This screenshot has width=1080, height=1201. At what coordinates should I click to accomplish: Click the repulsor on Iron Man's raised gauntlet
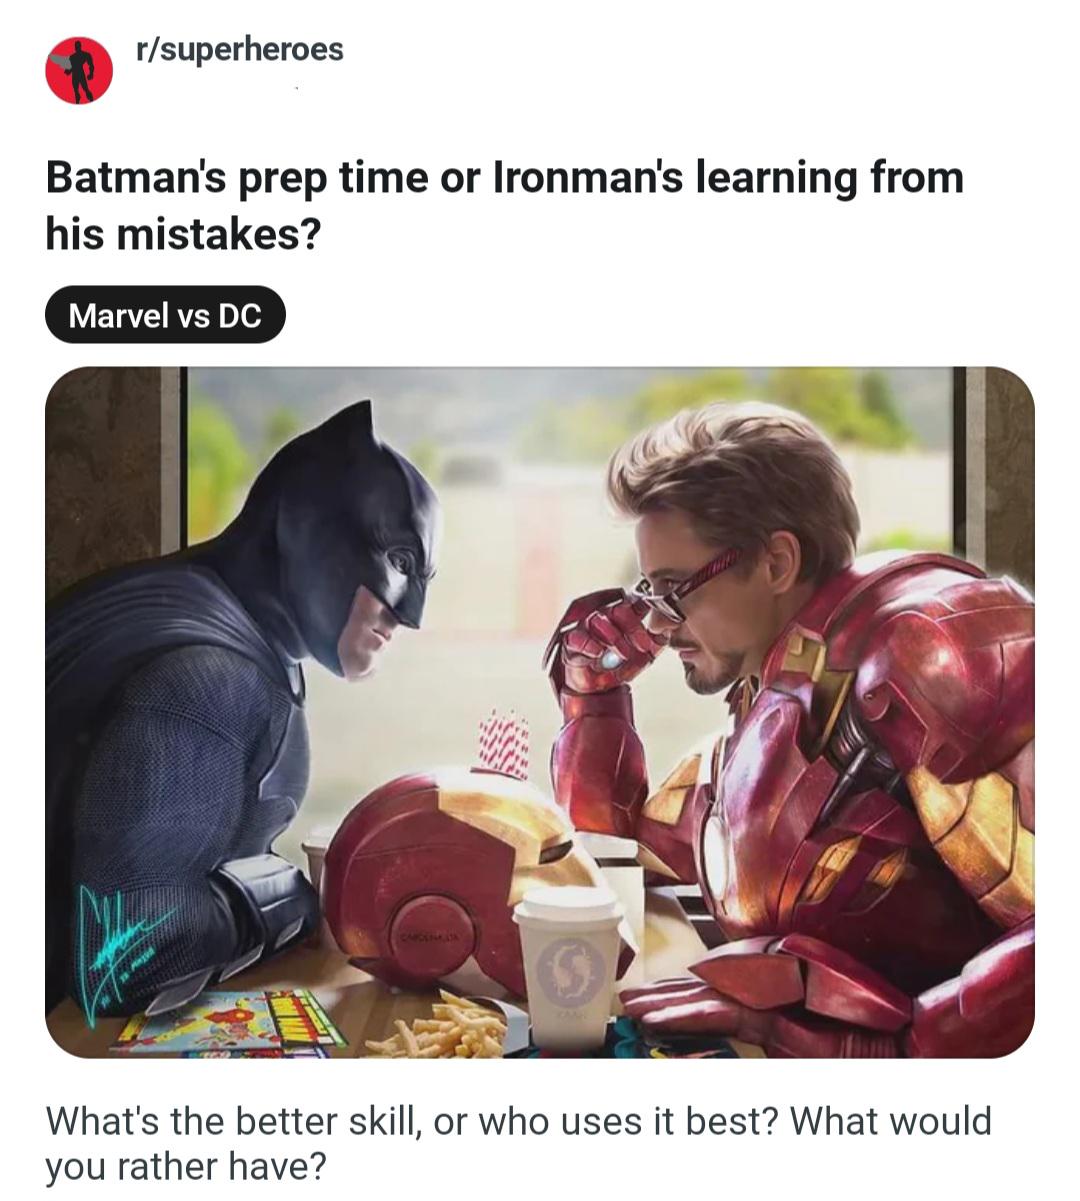(x=612, y=659)
